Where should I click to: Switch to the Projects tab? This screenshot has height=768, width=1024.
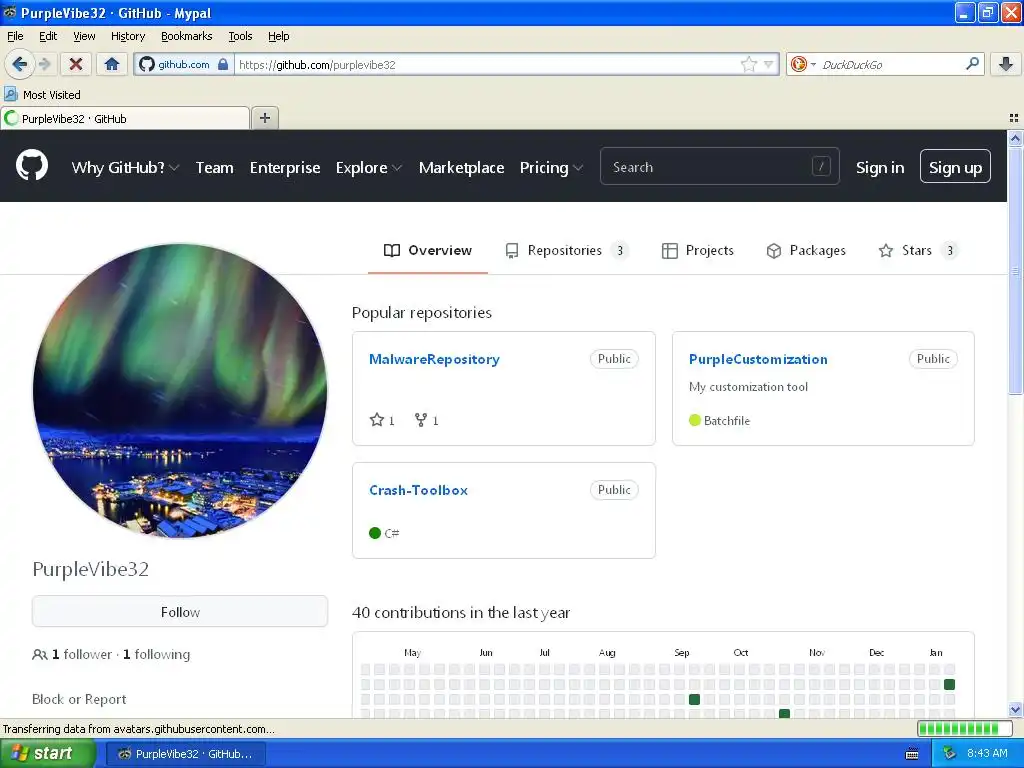697,251
